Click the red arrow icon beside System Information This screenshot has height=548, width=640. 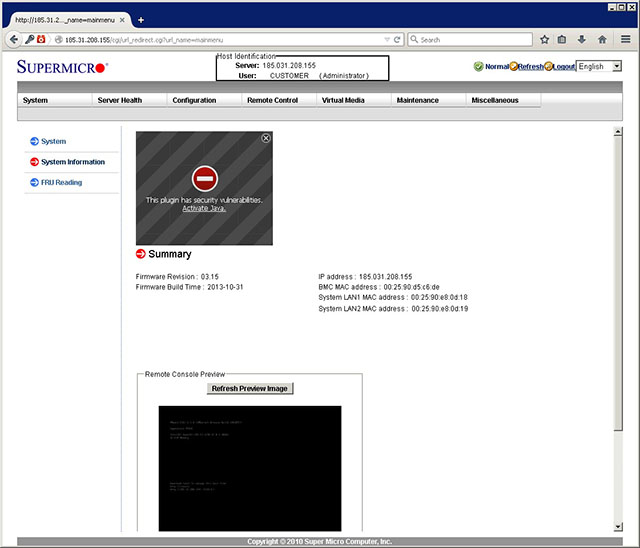pyautogui.click(x=34, y=162)
